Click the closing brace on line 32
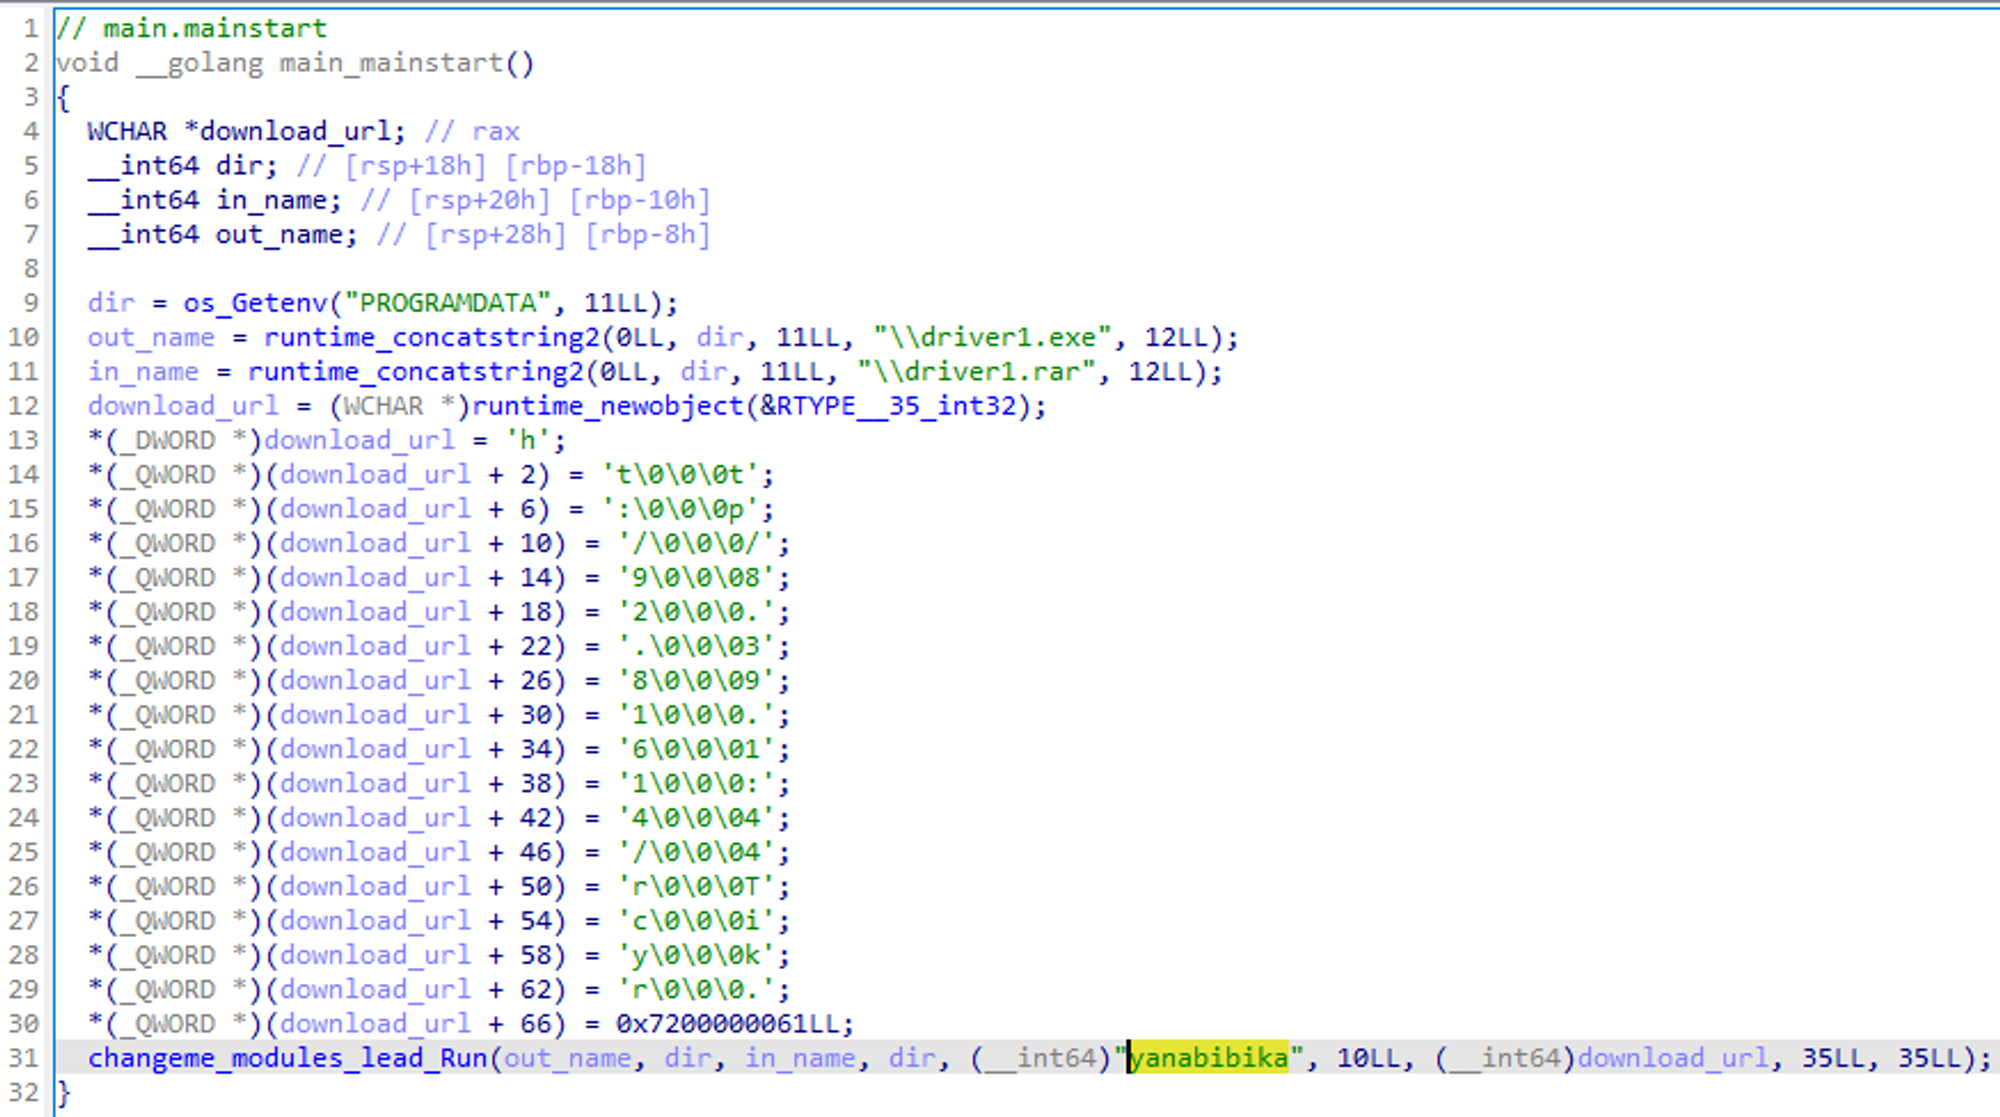Screen dimensions: 2000x1117 pyautogui.click(x=64, y=1092)
